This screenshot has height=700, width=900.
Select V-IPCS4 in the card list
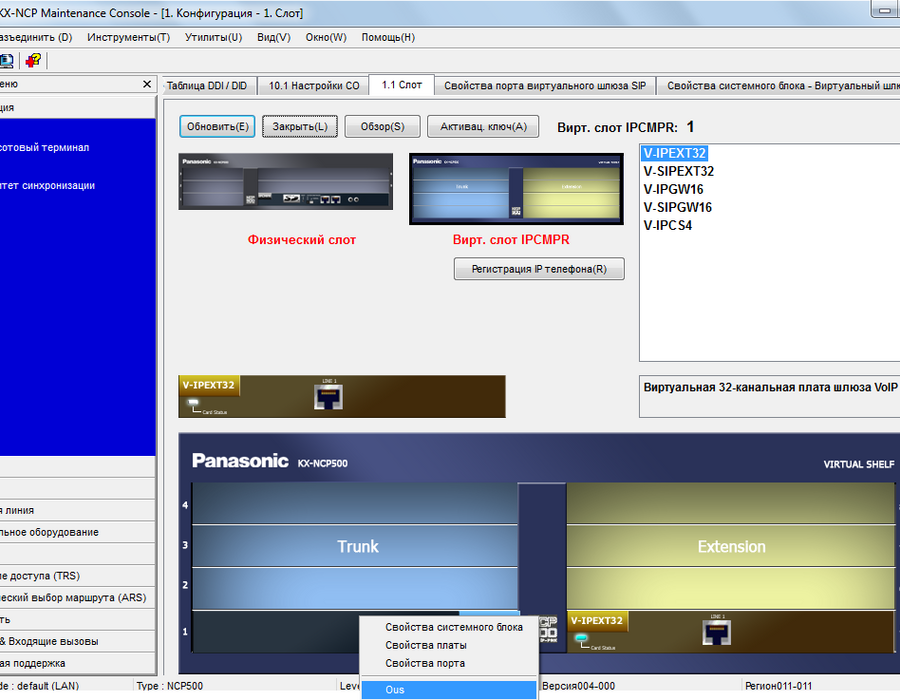[x=668, y=225]
